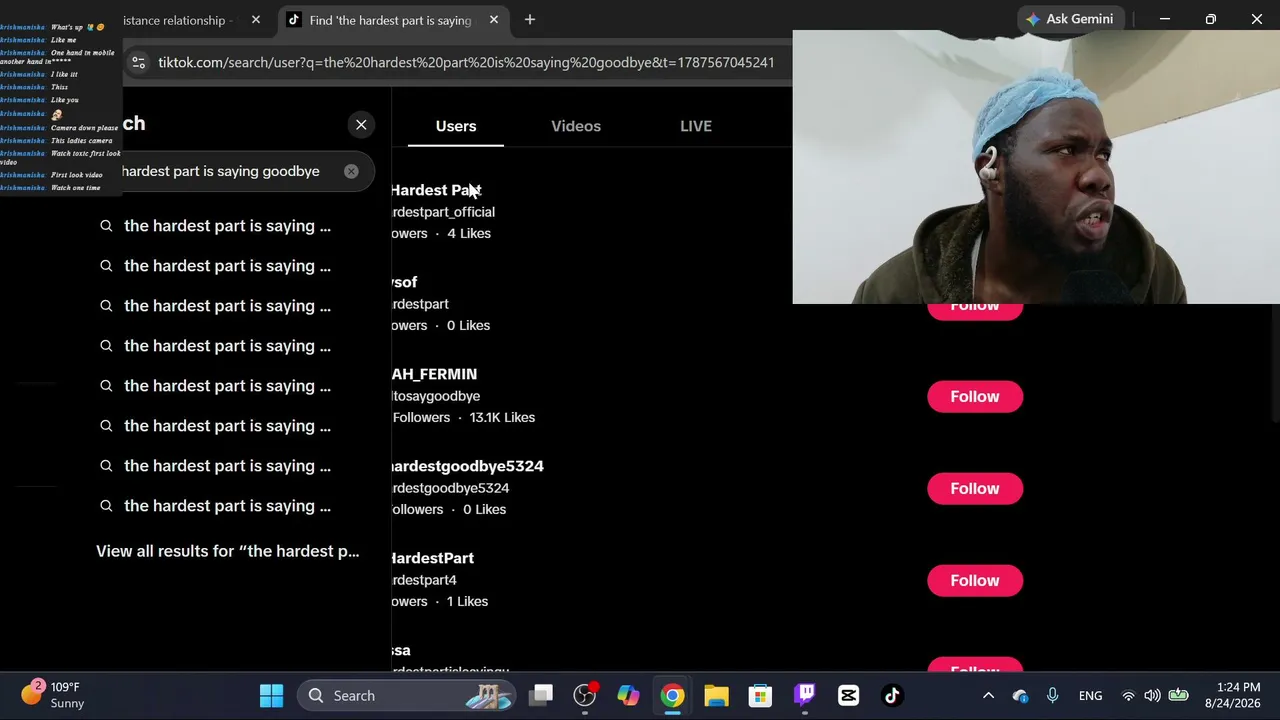Open 'View all results for' link

click(228, 551)
